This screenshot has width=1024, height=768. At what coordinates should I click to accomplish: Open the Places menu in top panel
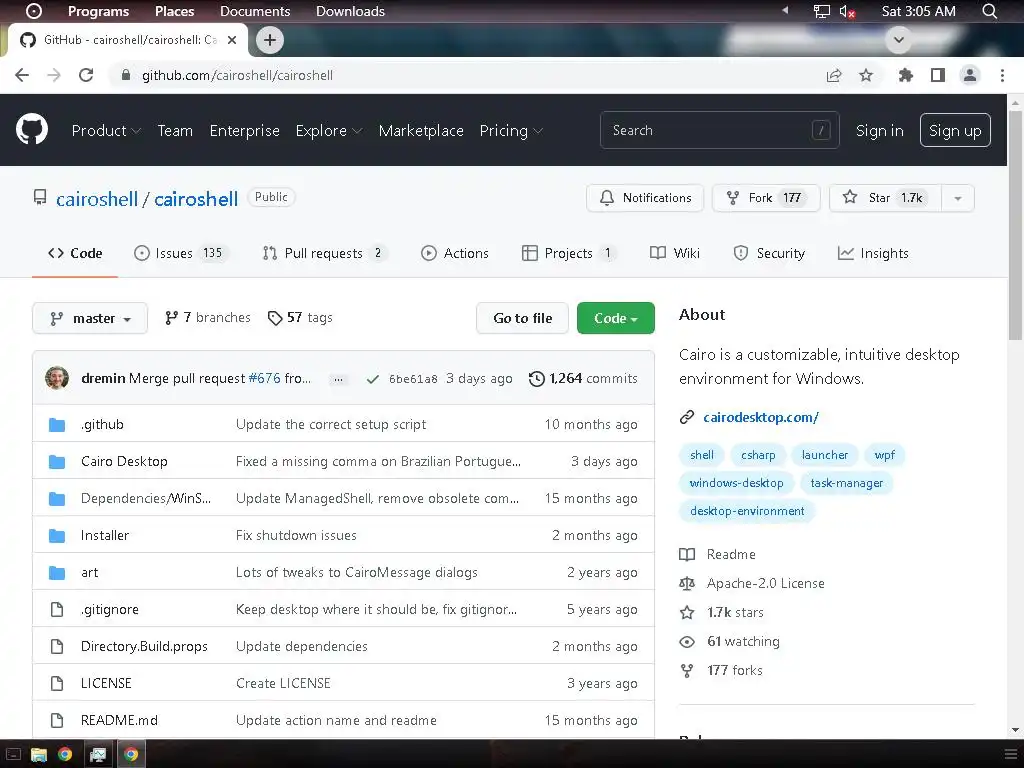tap(174, 11)
